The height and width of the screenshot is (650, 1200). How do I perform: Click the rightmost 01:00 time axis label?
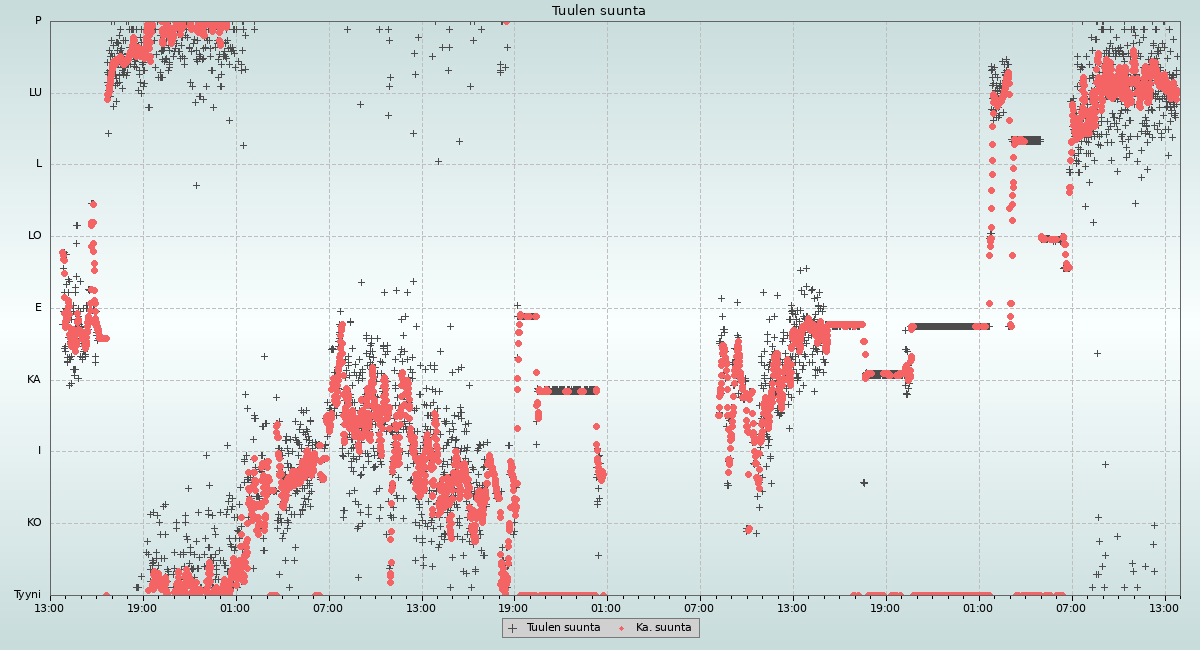click(978, 607)
